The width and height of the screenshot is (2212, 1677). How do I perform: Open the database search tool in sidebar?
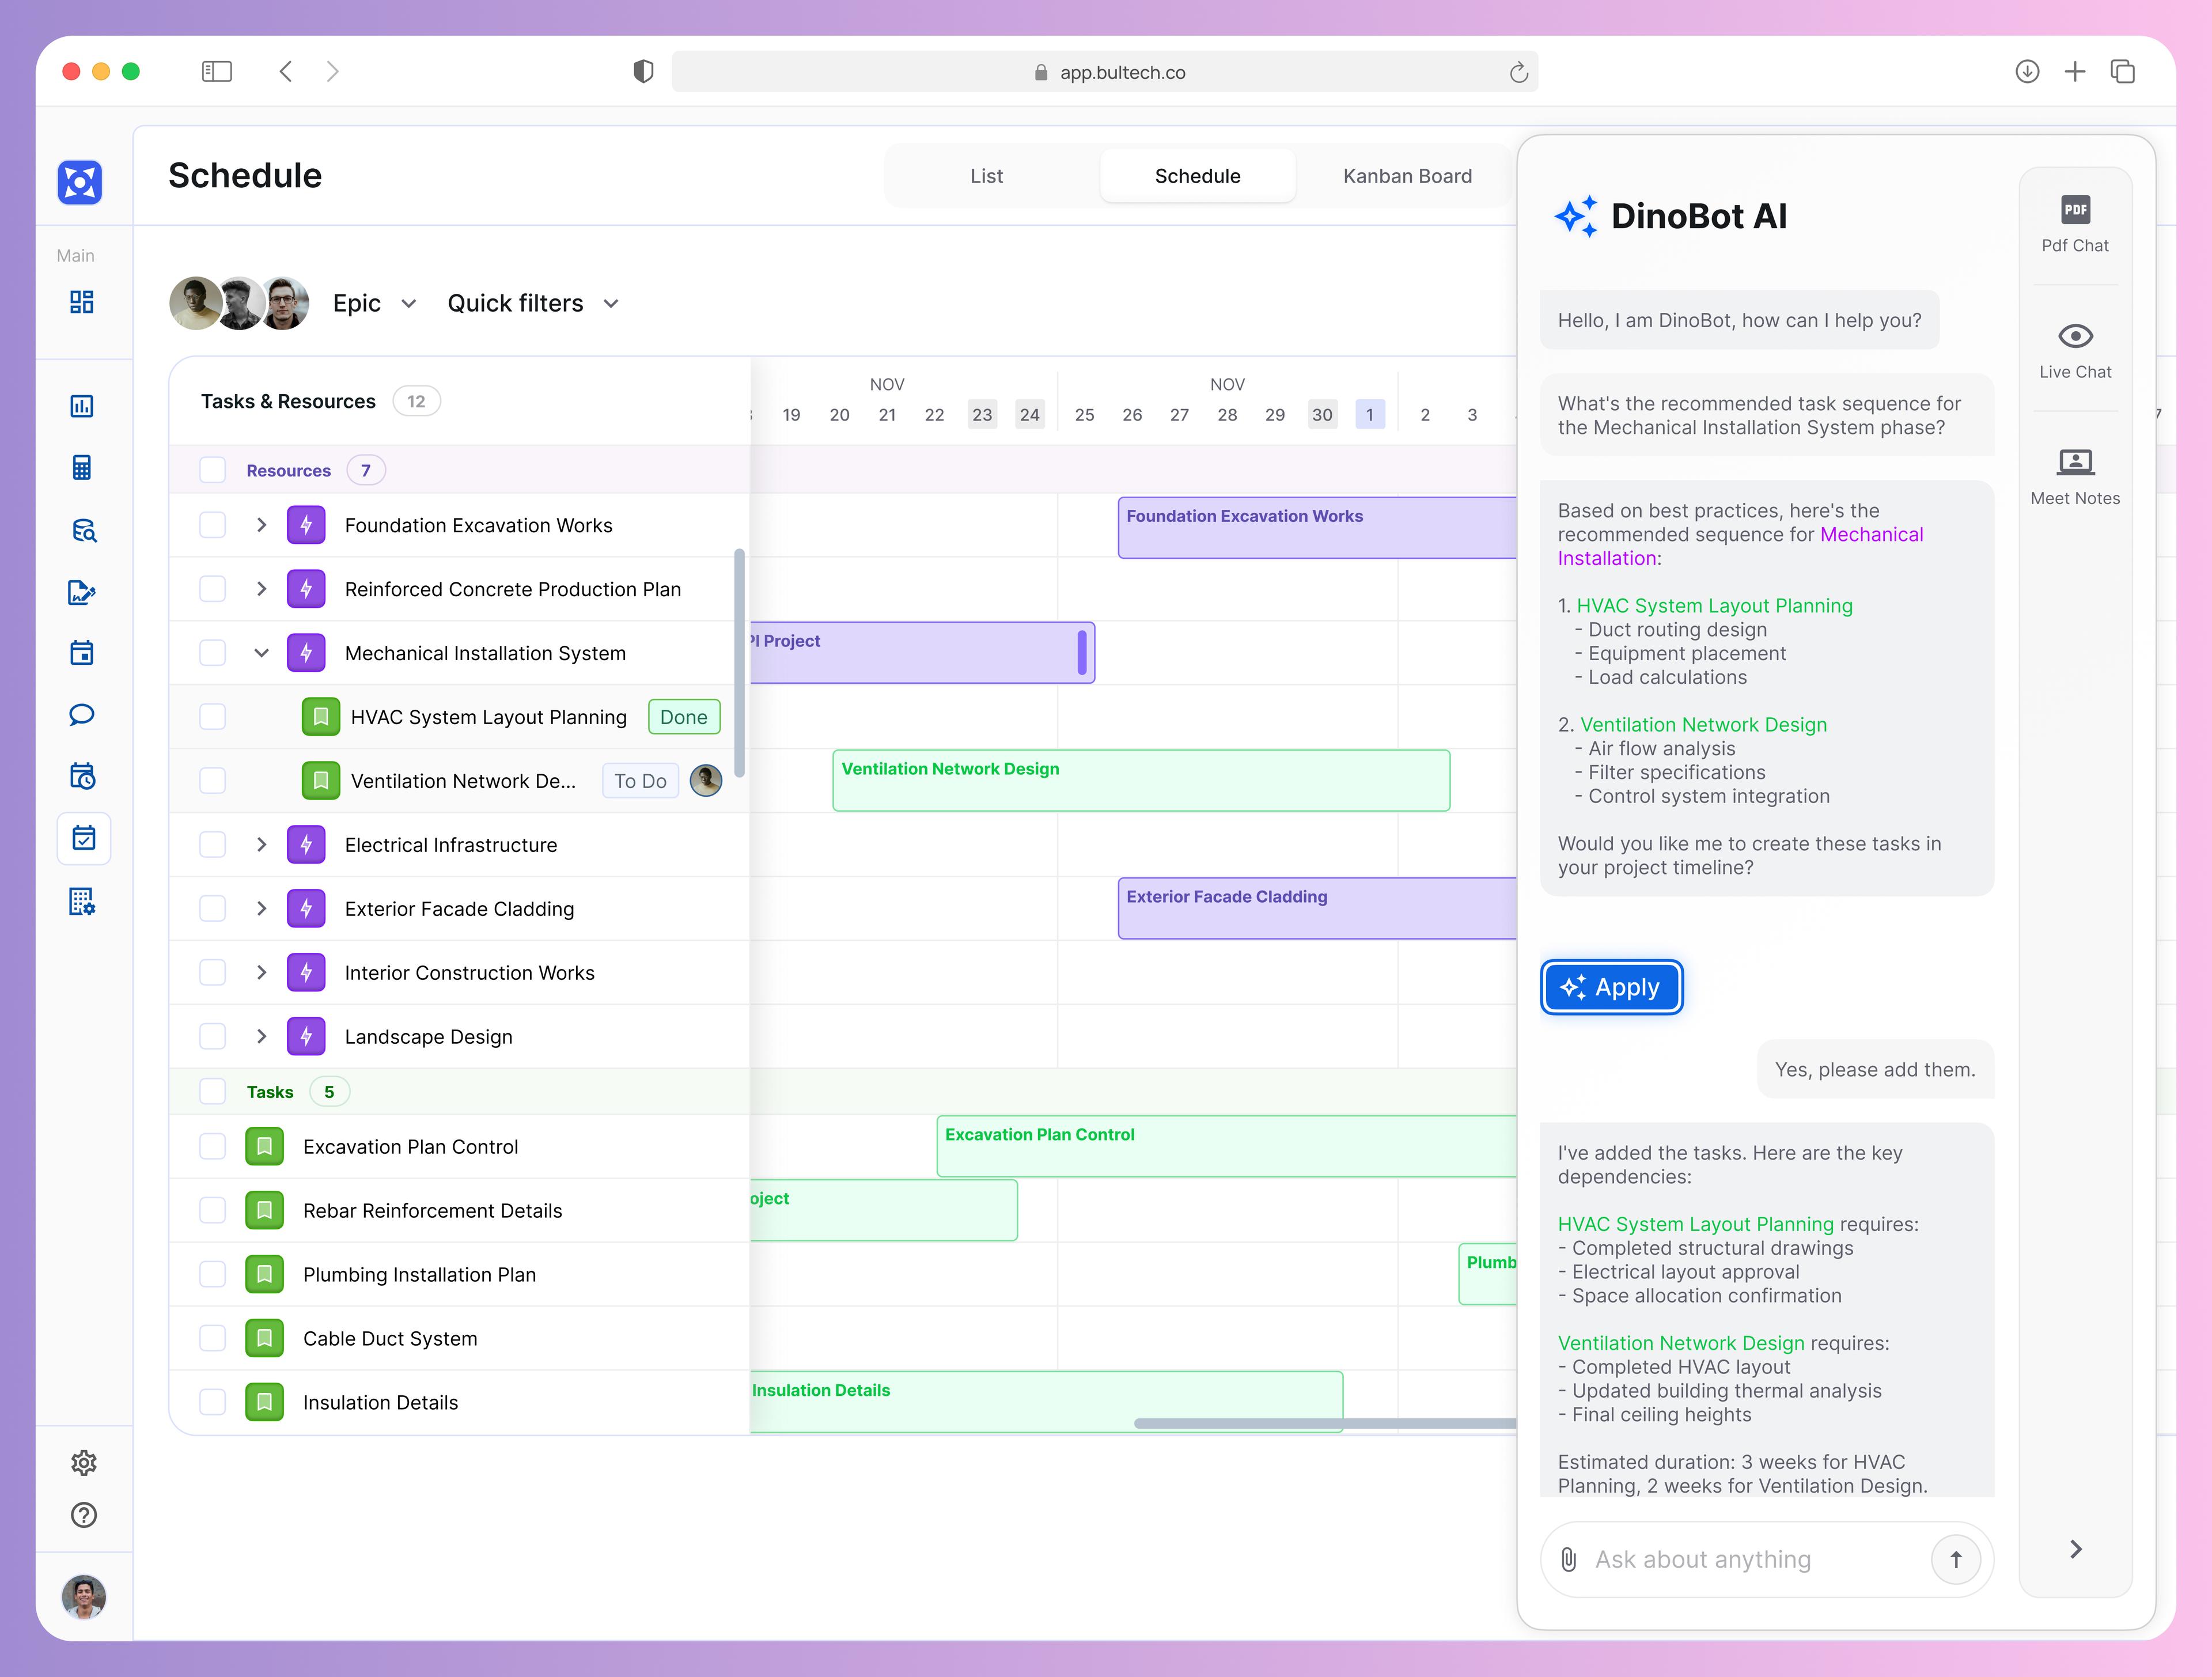(x=84, y=530)
